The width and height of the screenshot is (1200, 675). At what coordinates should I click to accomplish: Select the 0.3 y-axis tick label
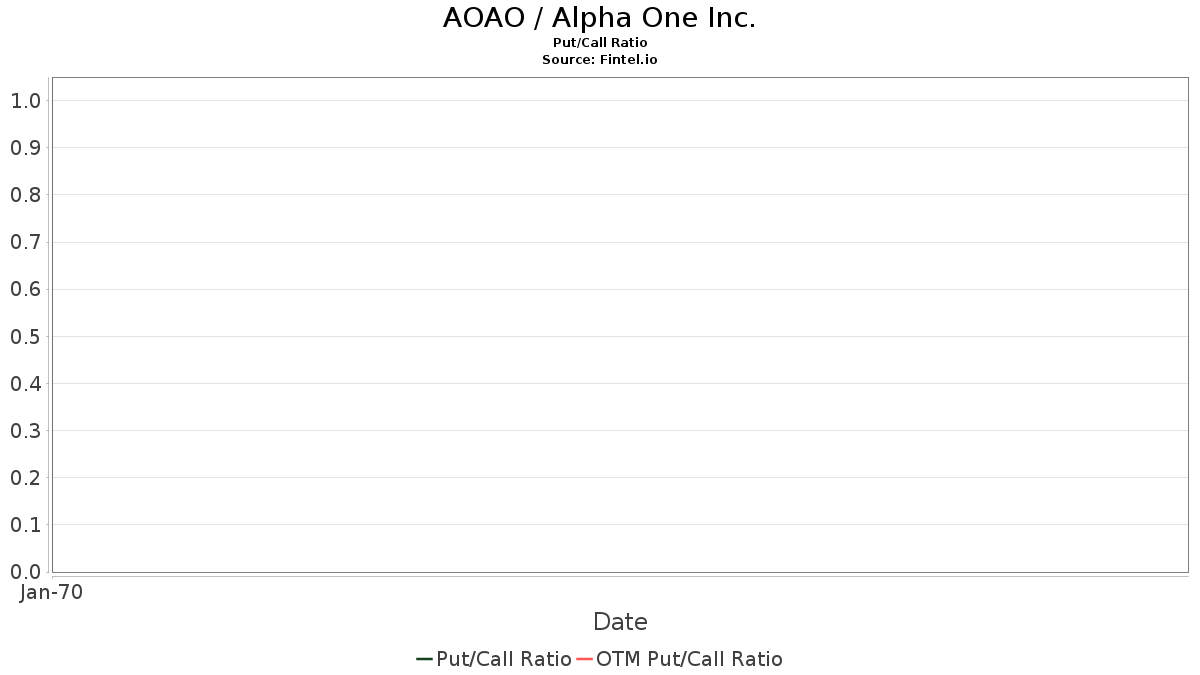(25, 431)
